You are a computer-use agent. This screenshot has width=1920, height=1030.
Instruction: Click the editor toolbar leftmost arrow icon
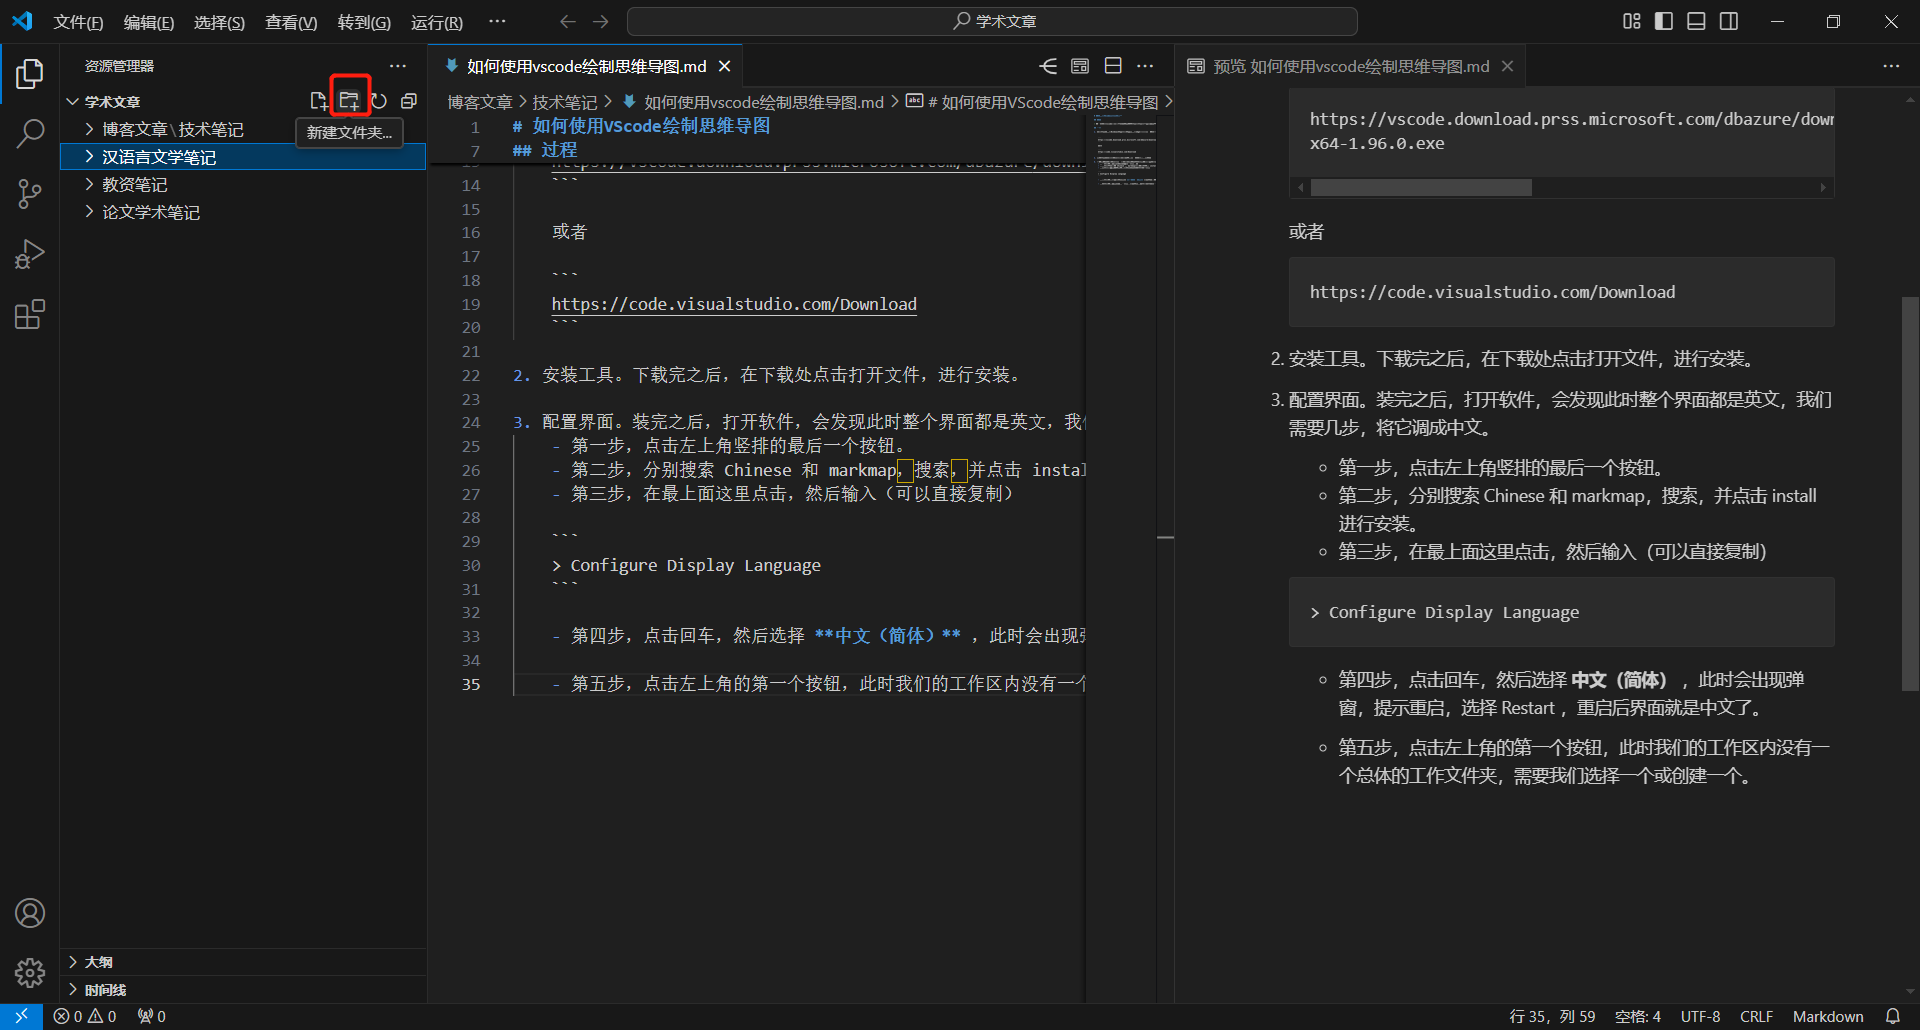pos(1048,66)
